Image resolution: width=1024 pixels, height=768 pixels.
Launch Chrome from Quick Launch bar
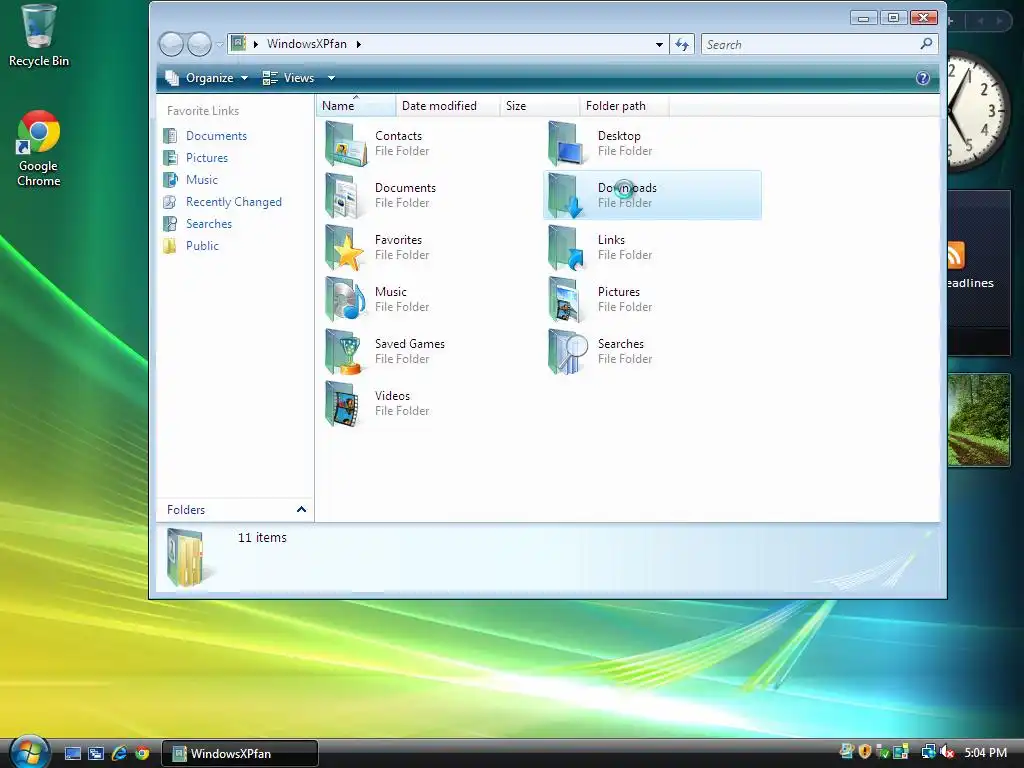[142, 754]
